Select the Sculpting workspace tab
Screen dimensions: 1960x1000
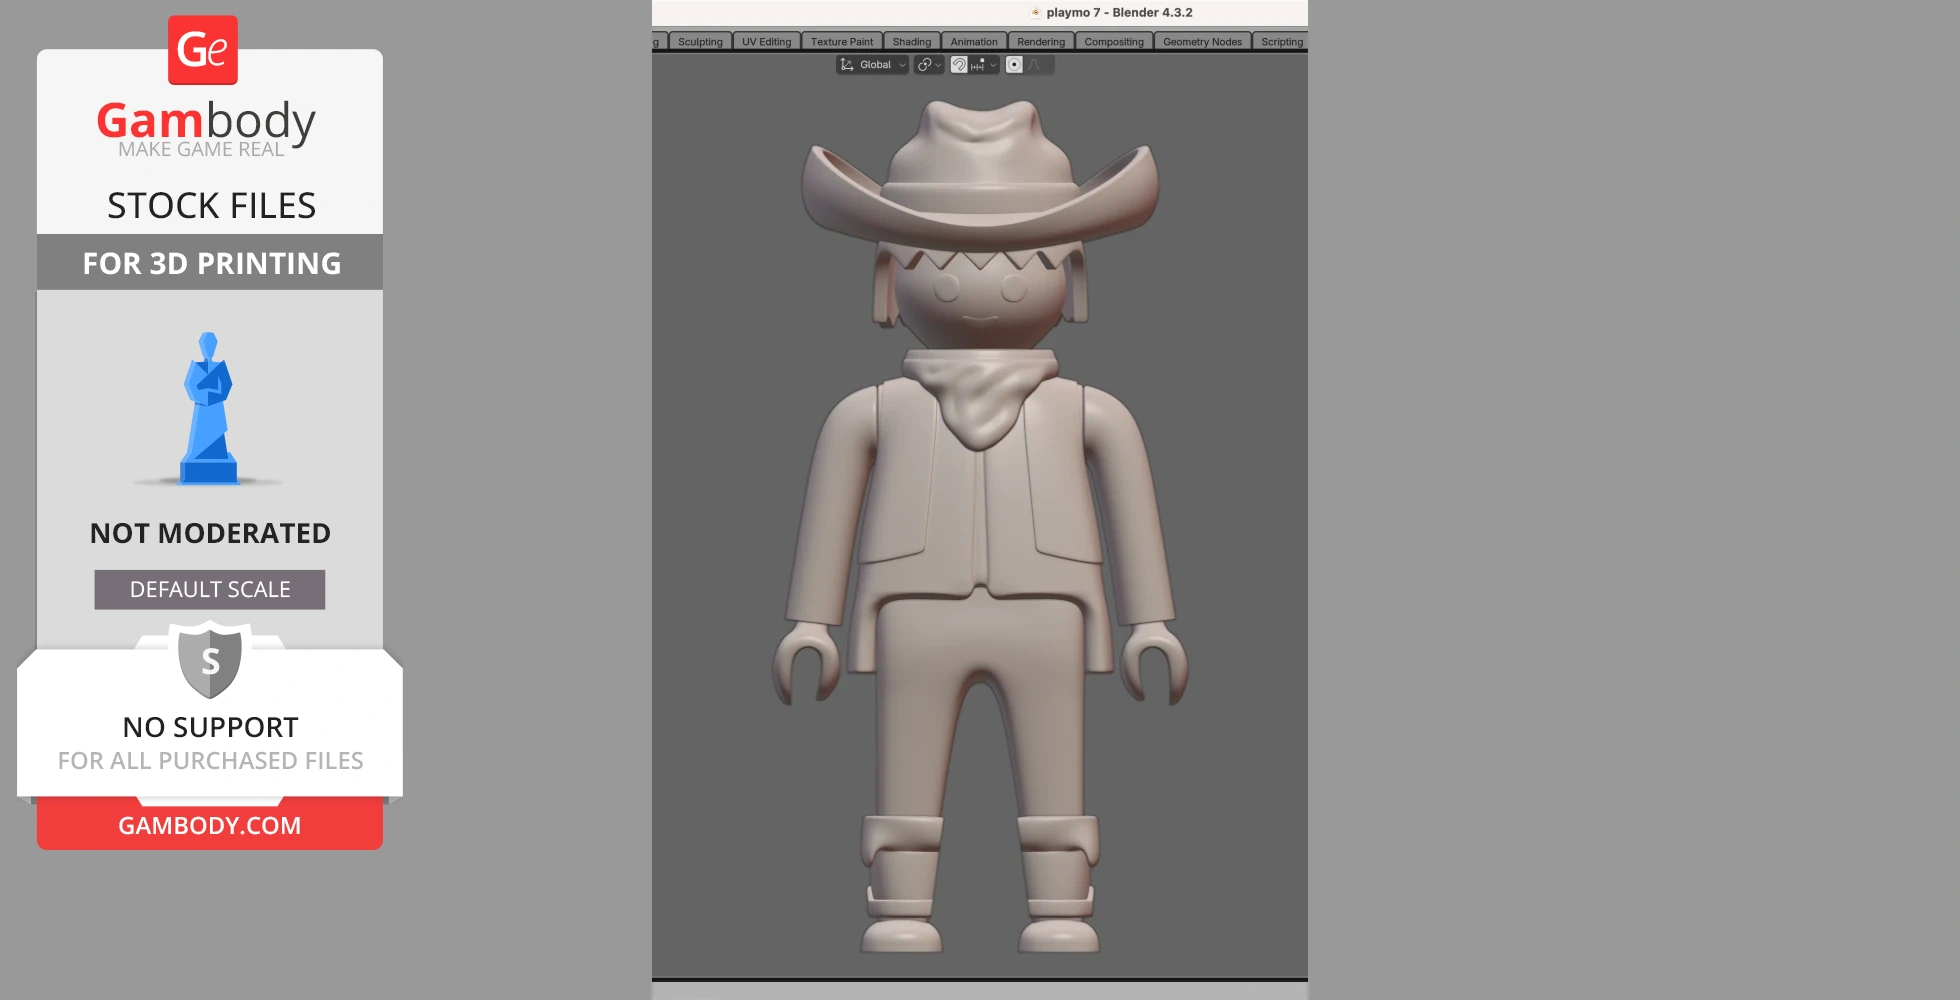pyautogui.click(x=700, y=41)
